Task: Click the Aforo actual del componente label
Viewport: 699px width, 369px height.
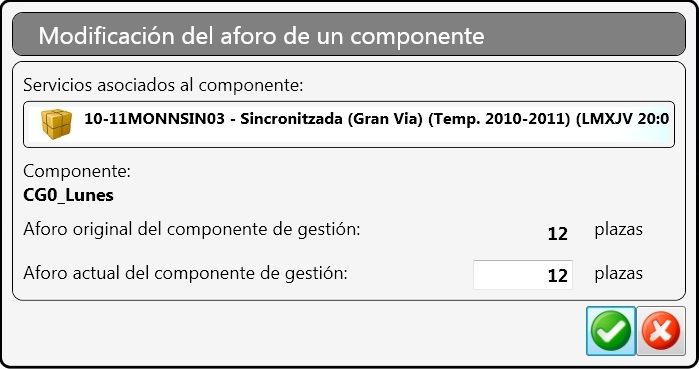Action: [x=185, y=273]
